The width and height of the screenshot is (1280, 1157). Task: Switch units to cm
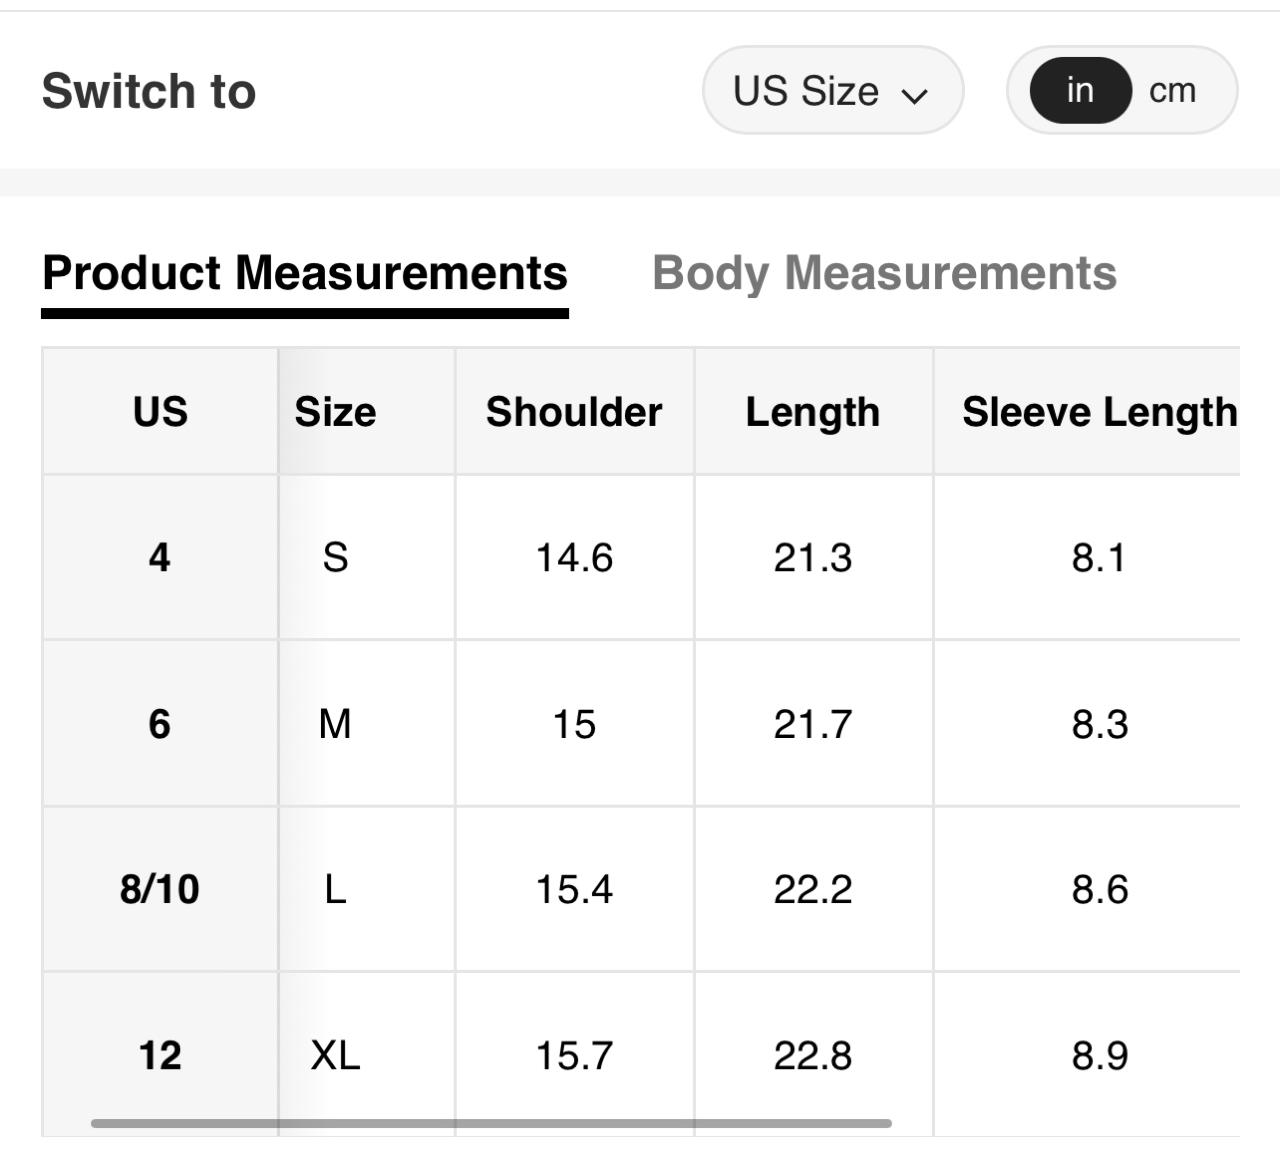(x=1172, y=91)
